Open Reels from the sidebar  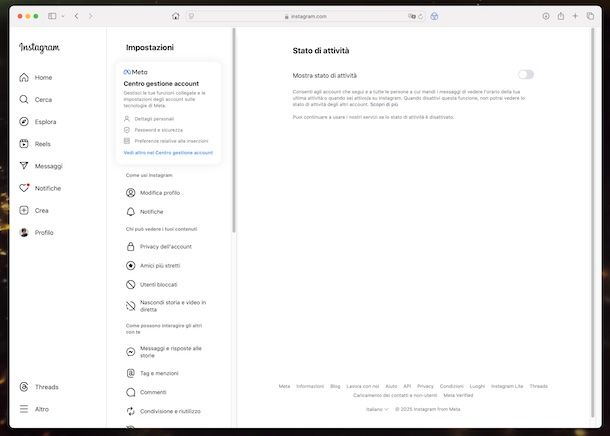[x=35, y=144]
